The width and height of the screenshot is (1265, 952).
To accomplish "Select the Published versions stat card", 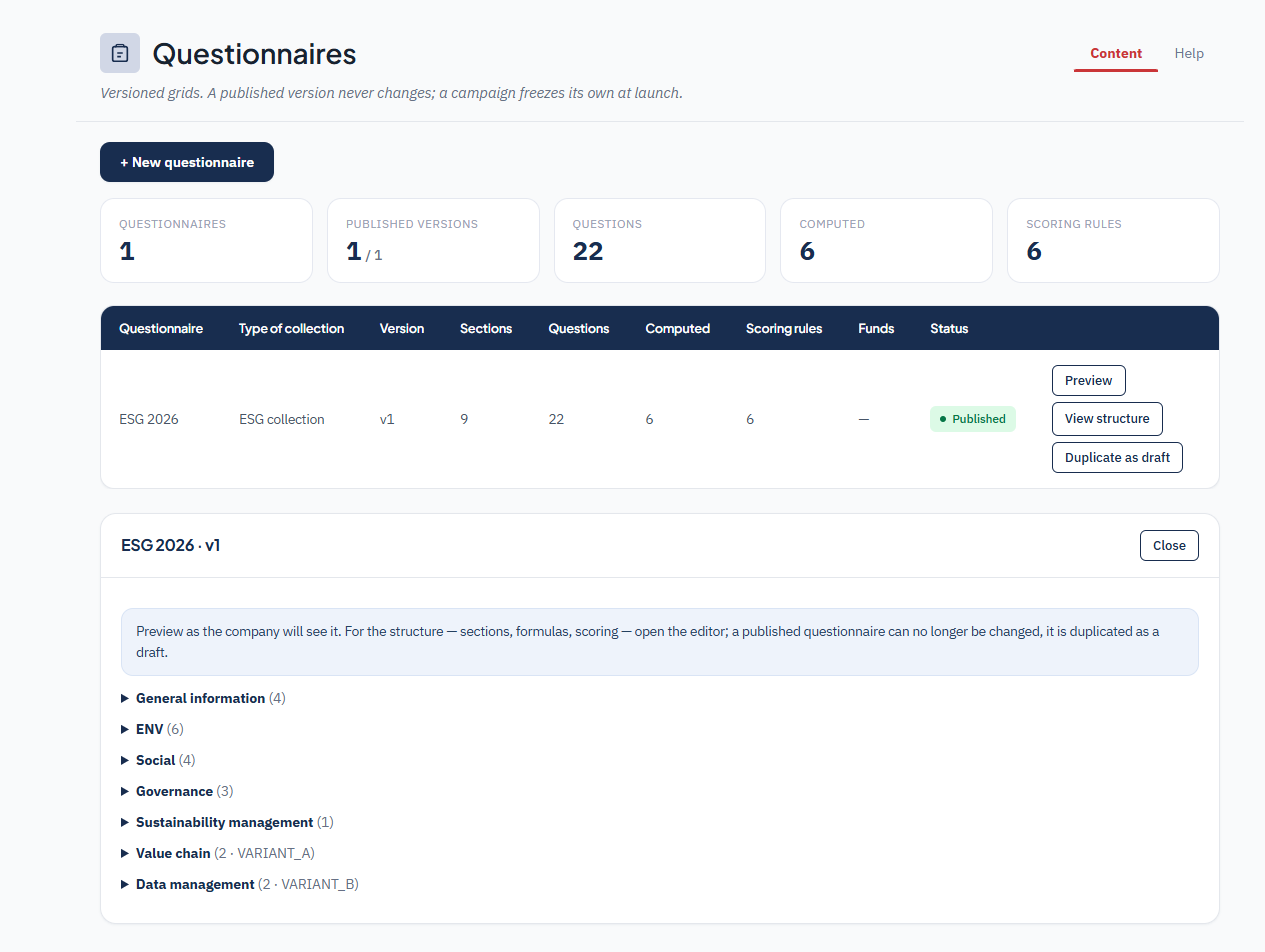I will [433, 240].
